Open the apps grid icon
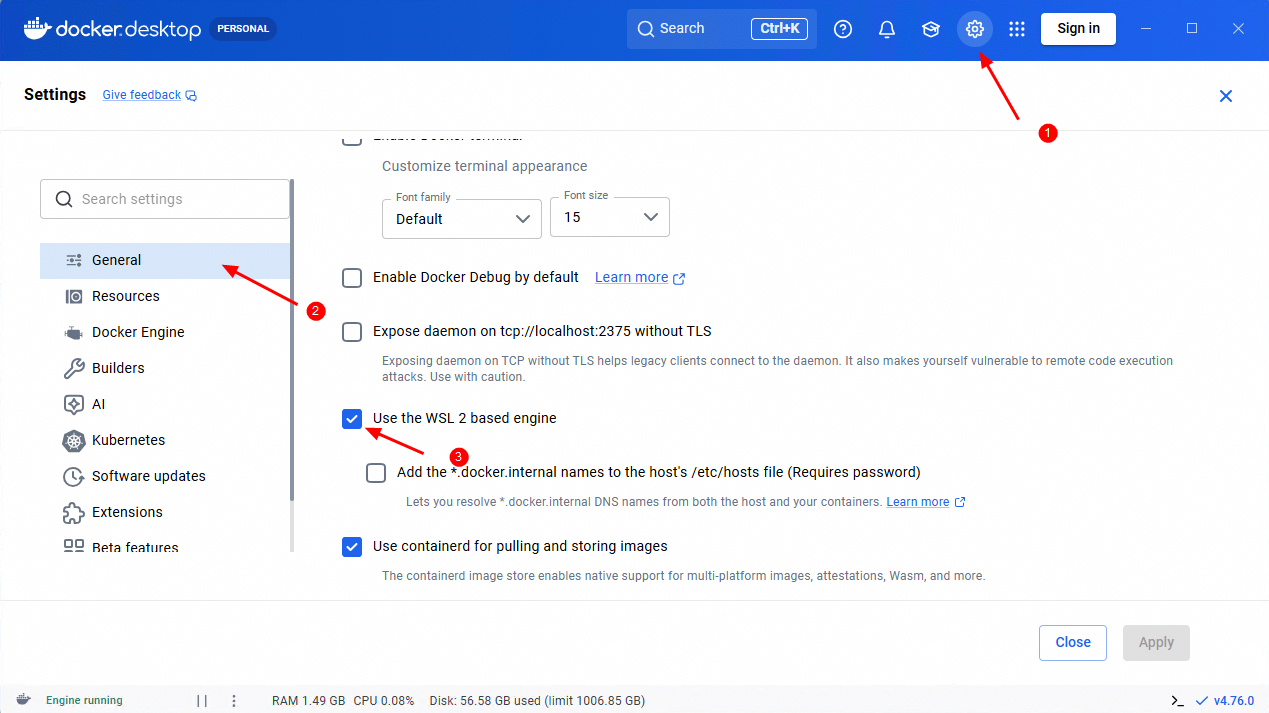The image size is (1269, 713). tap(1017, 29)
